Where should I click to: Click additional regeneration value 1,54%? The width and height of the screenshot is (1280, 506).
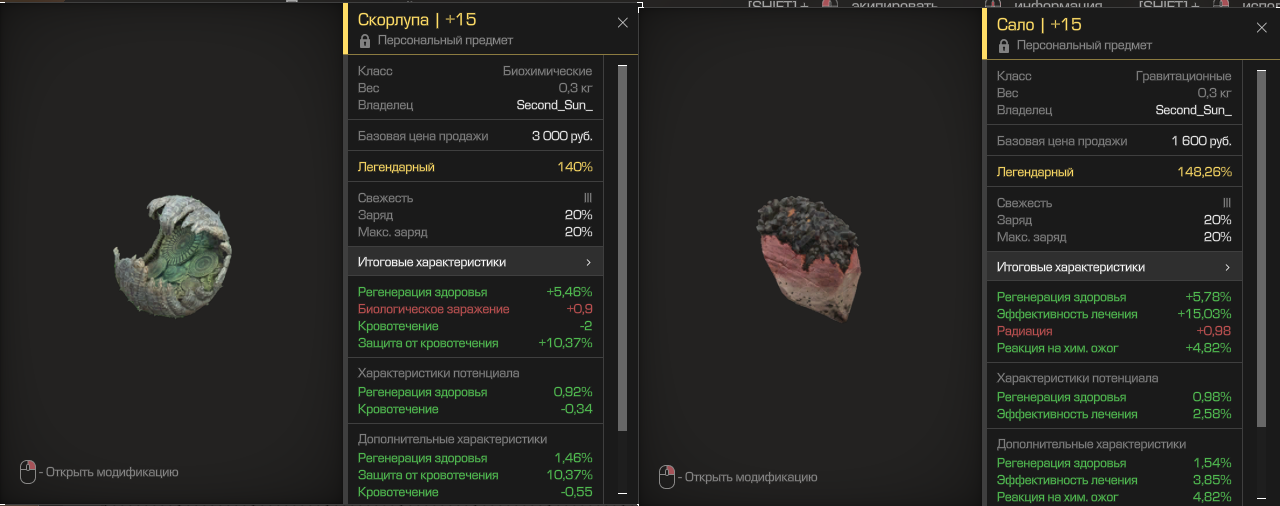[1213, 463]
